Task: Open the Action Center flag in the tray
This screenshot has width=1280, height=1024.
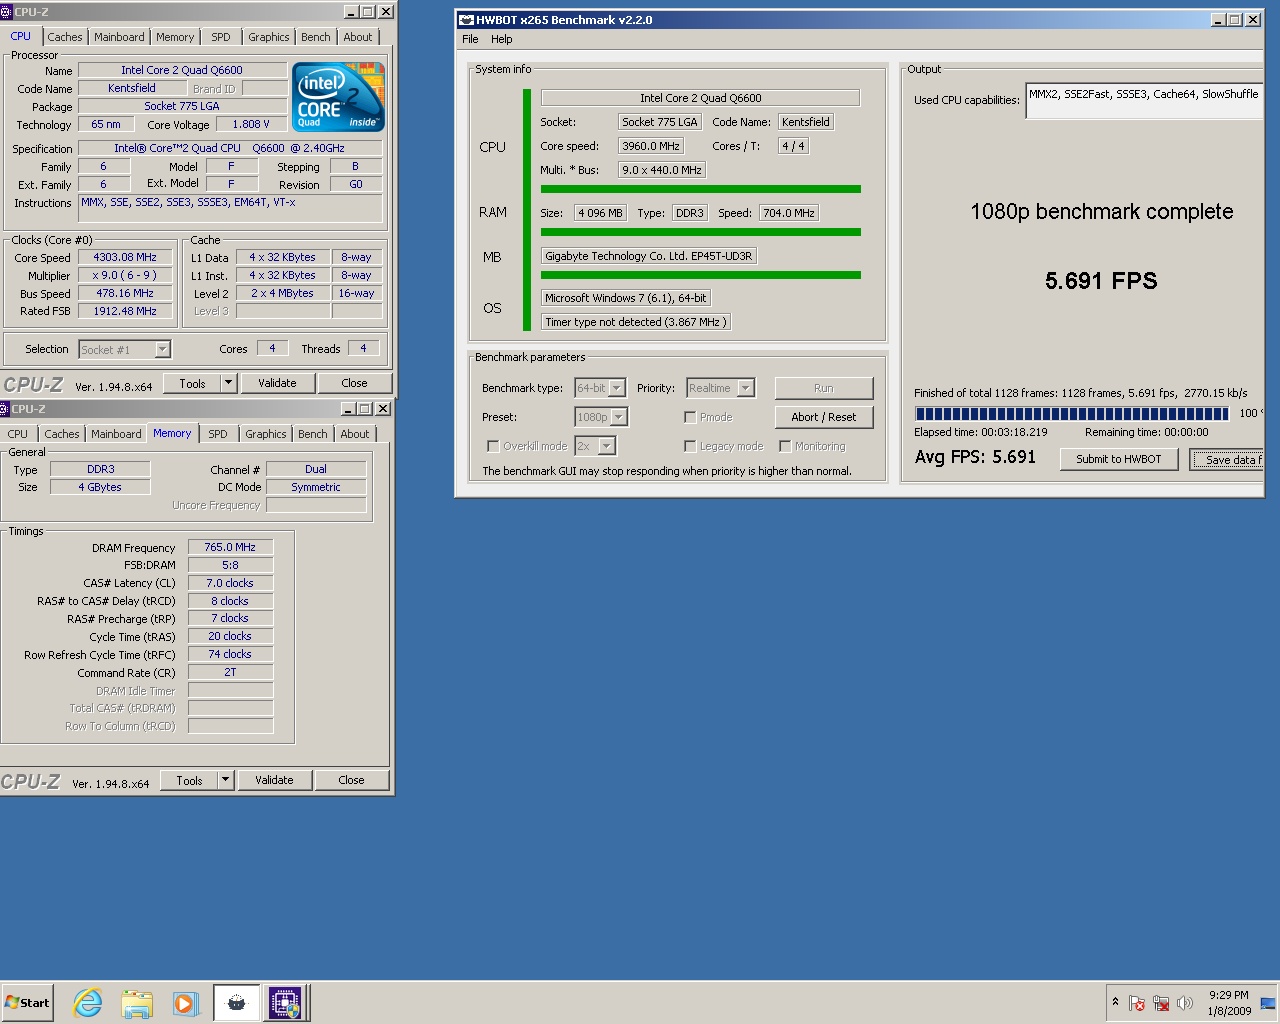Action: (1137, 1003)
